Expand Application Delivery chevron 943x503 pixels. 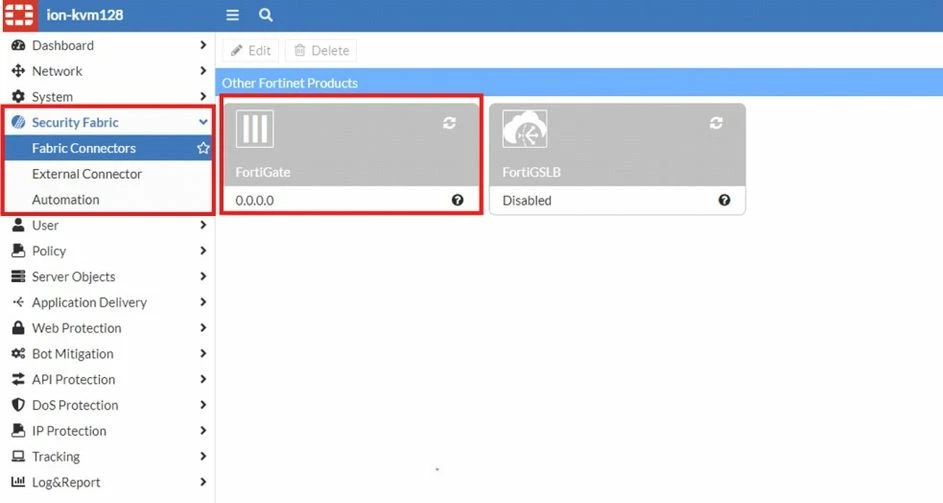point(203,302)
